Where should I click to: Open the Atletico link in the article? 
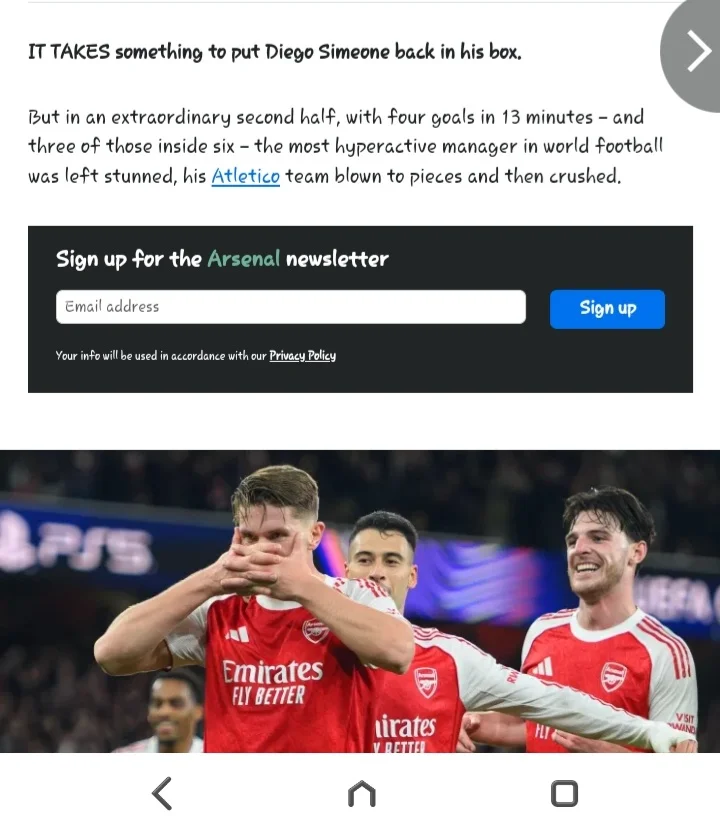(246, 176)
